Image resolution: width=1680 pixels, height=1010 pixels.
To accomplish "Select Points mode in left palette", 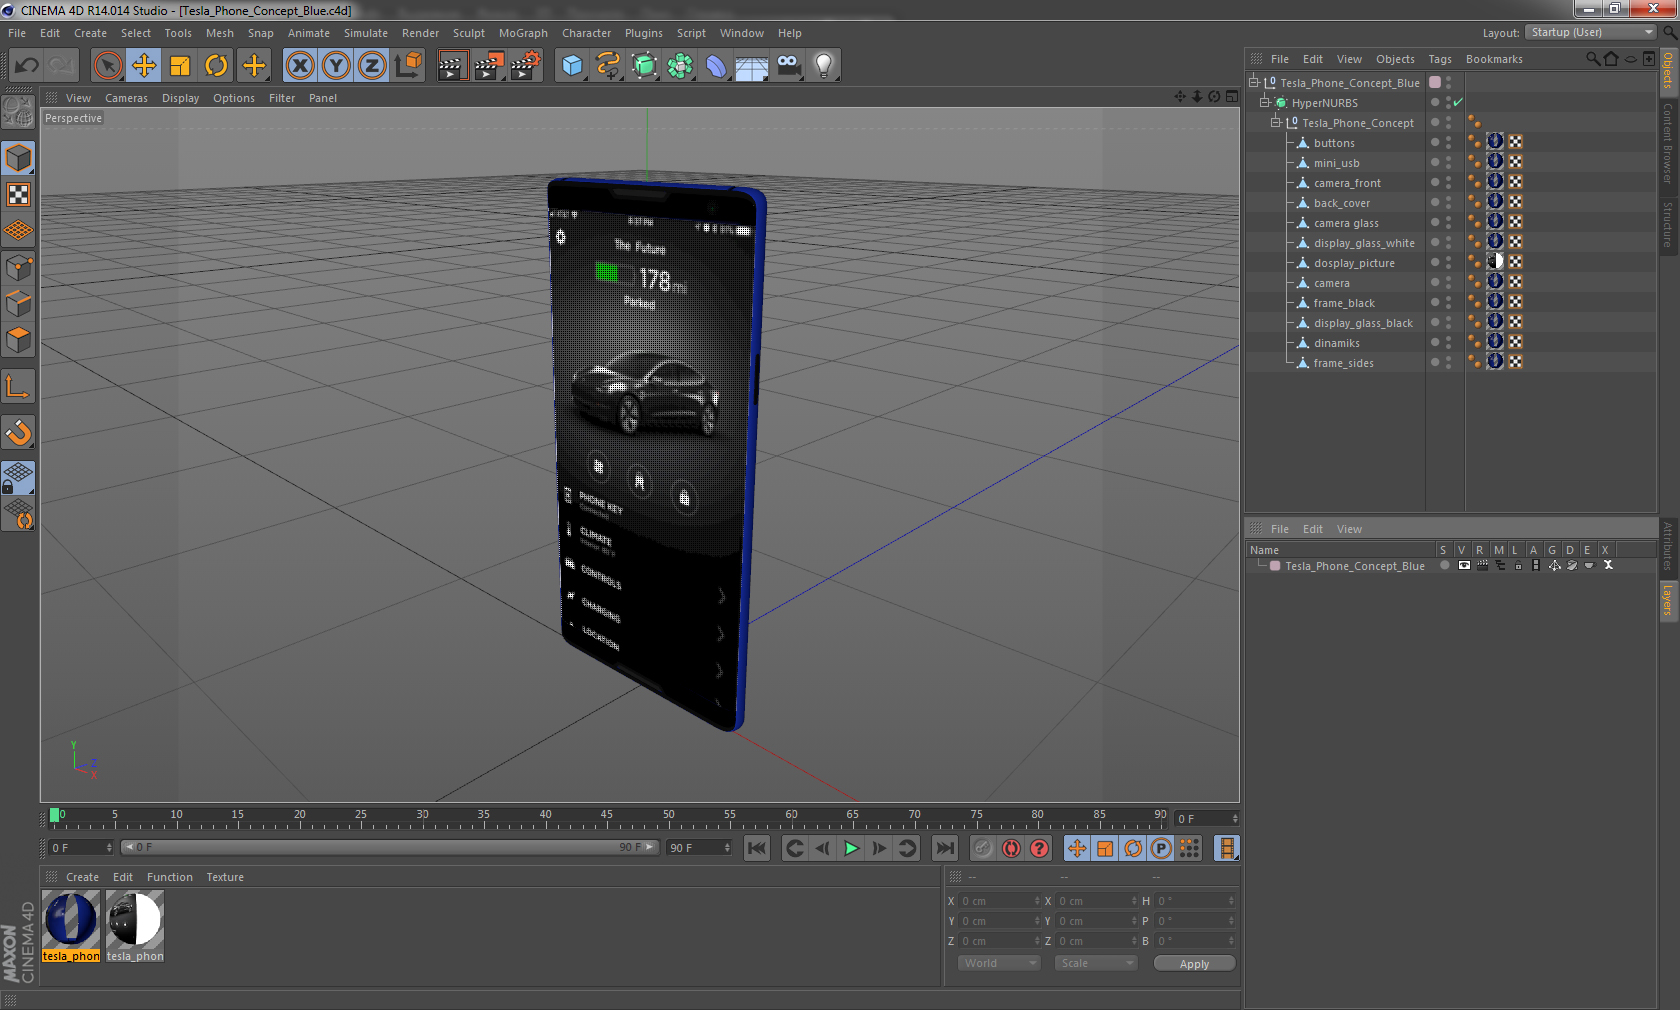I will (x=19, y=267).
